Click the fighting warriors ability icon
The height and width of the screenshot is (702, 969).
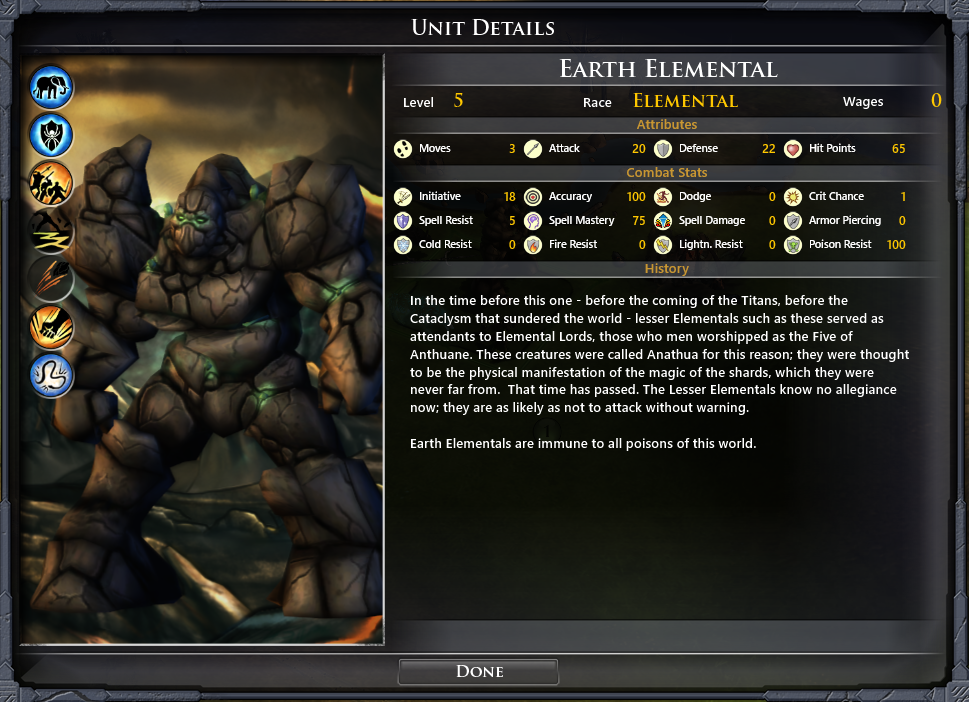pos(51,184)
